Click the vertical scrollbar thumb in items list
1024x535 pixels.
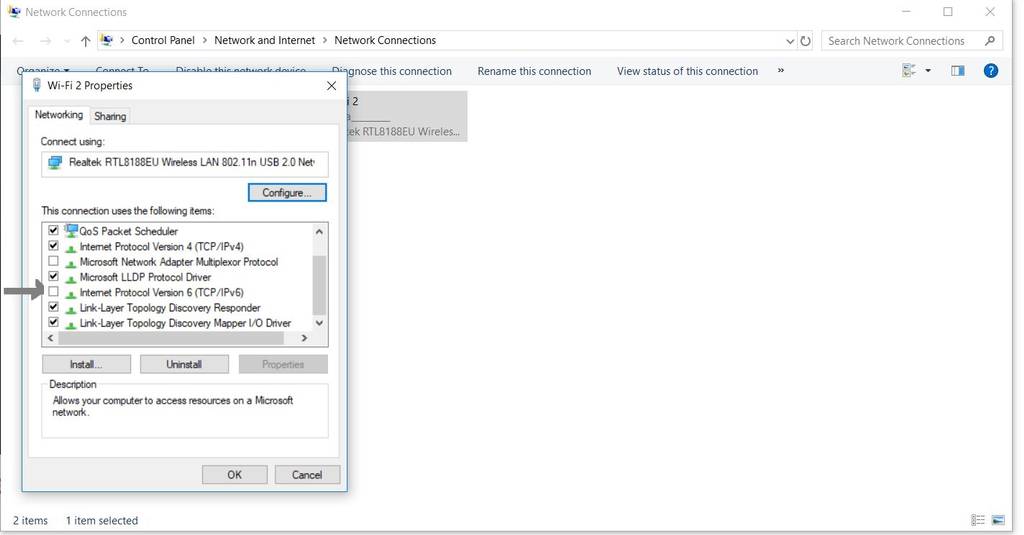coord(319,285)
